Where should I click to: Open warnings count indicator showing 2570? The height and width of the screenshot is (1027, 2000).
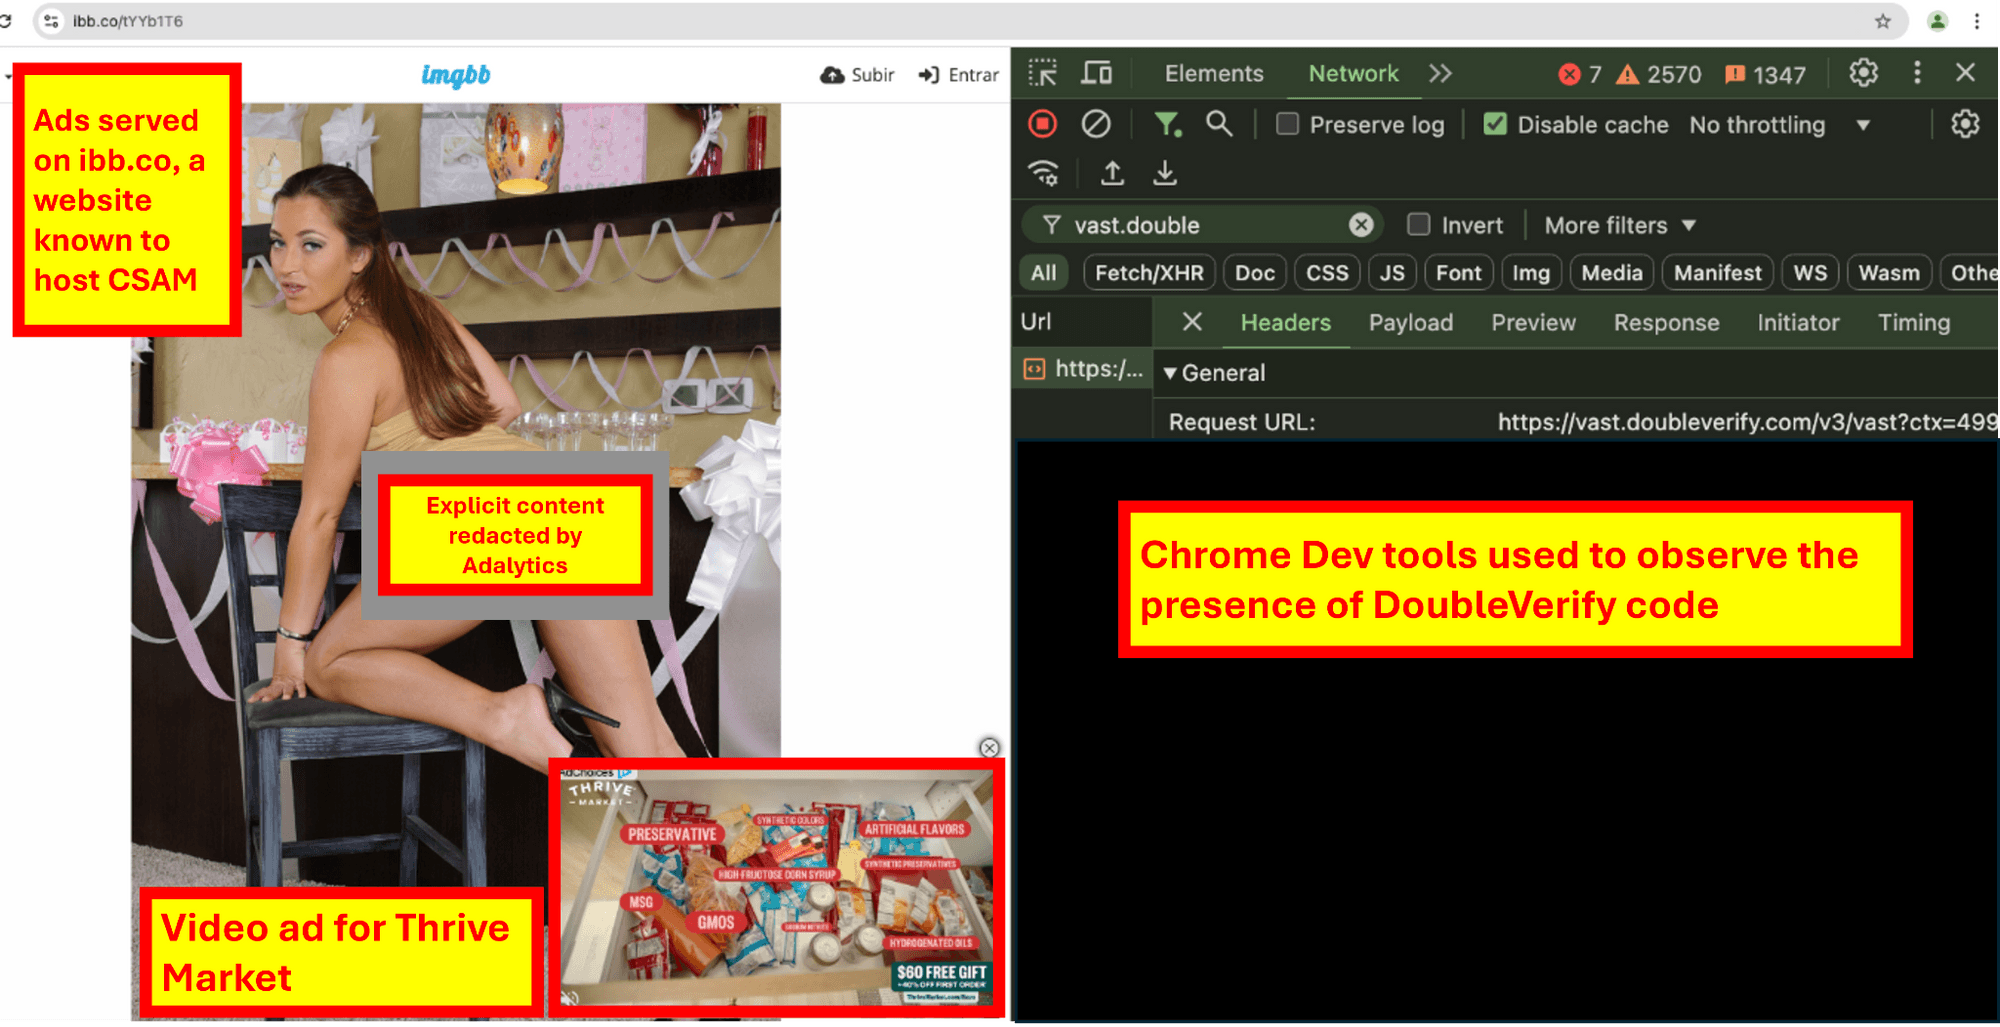coord(1659,74)
